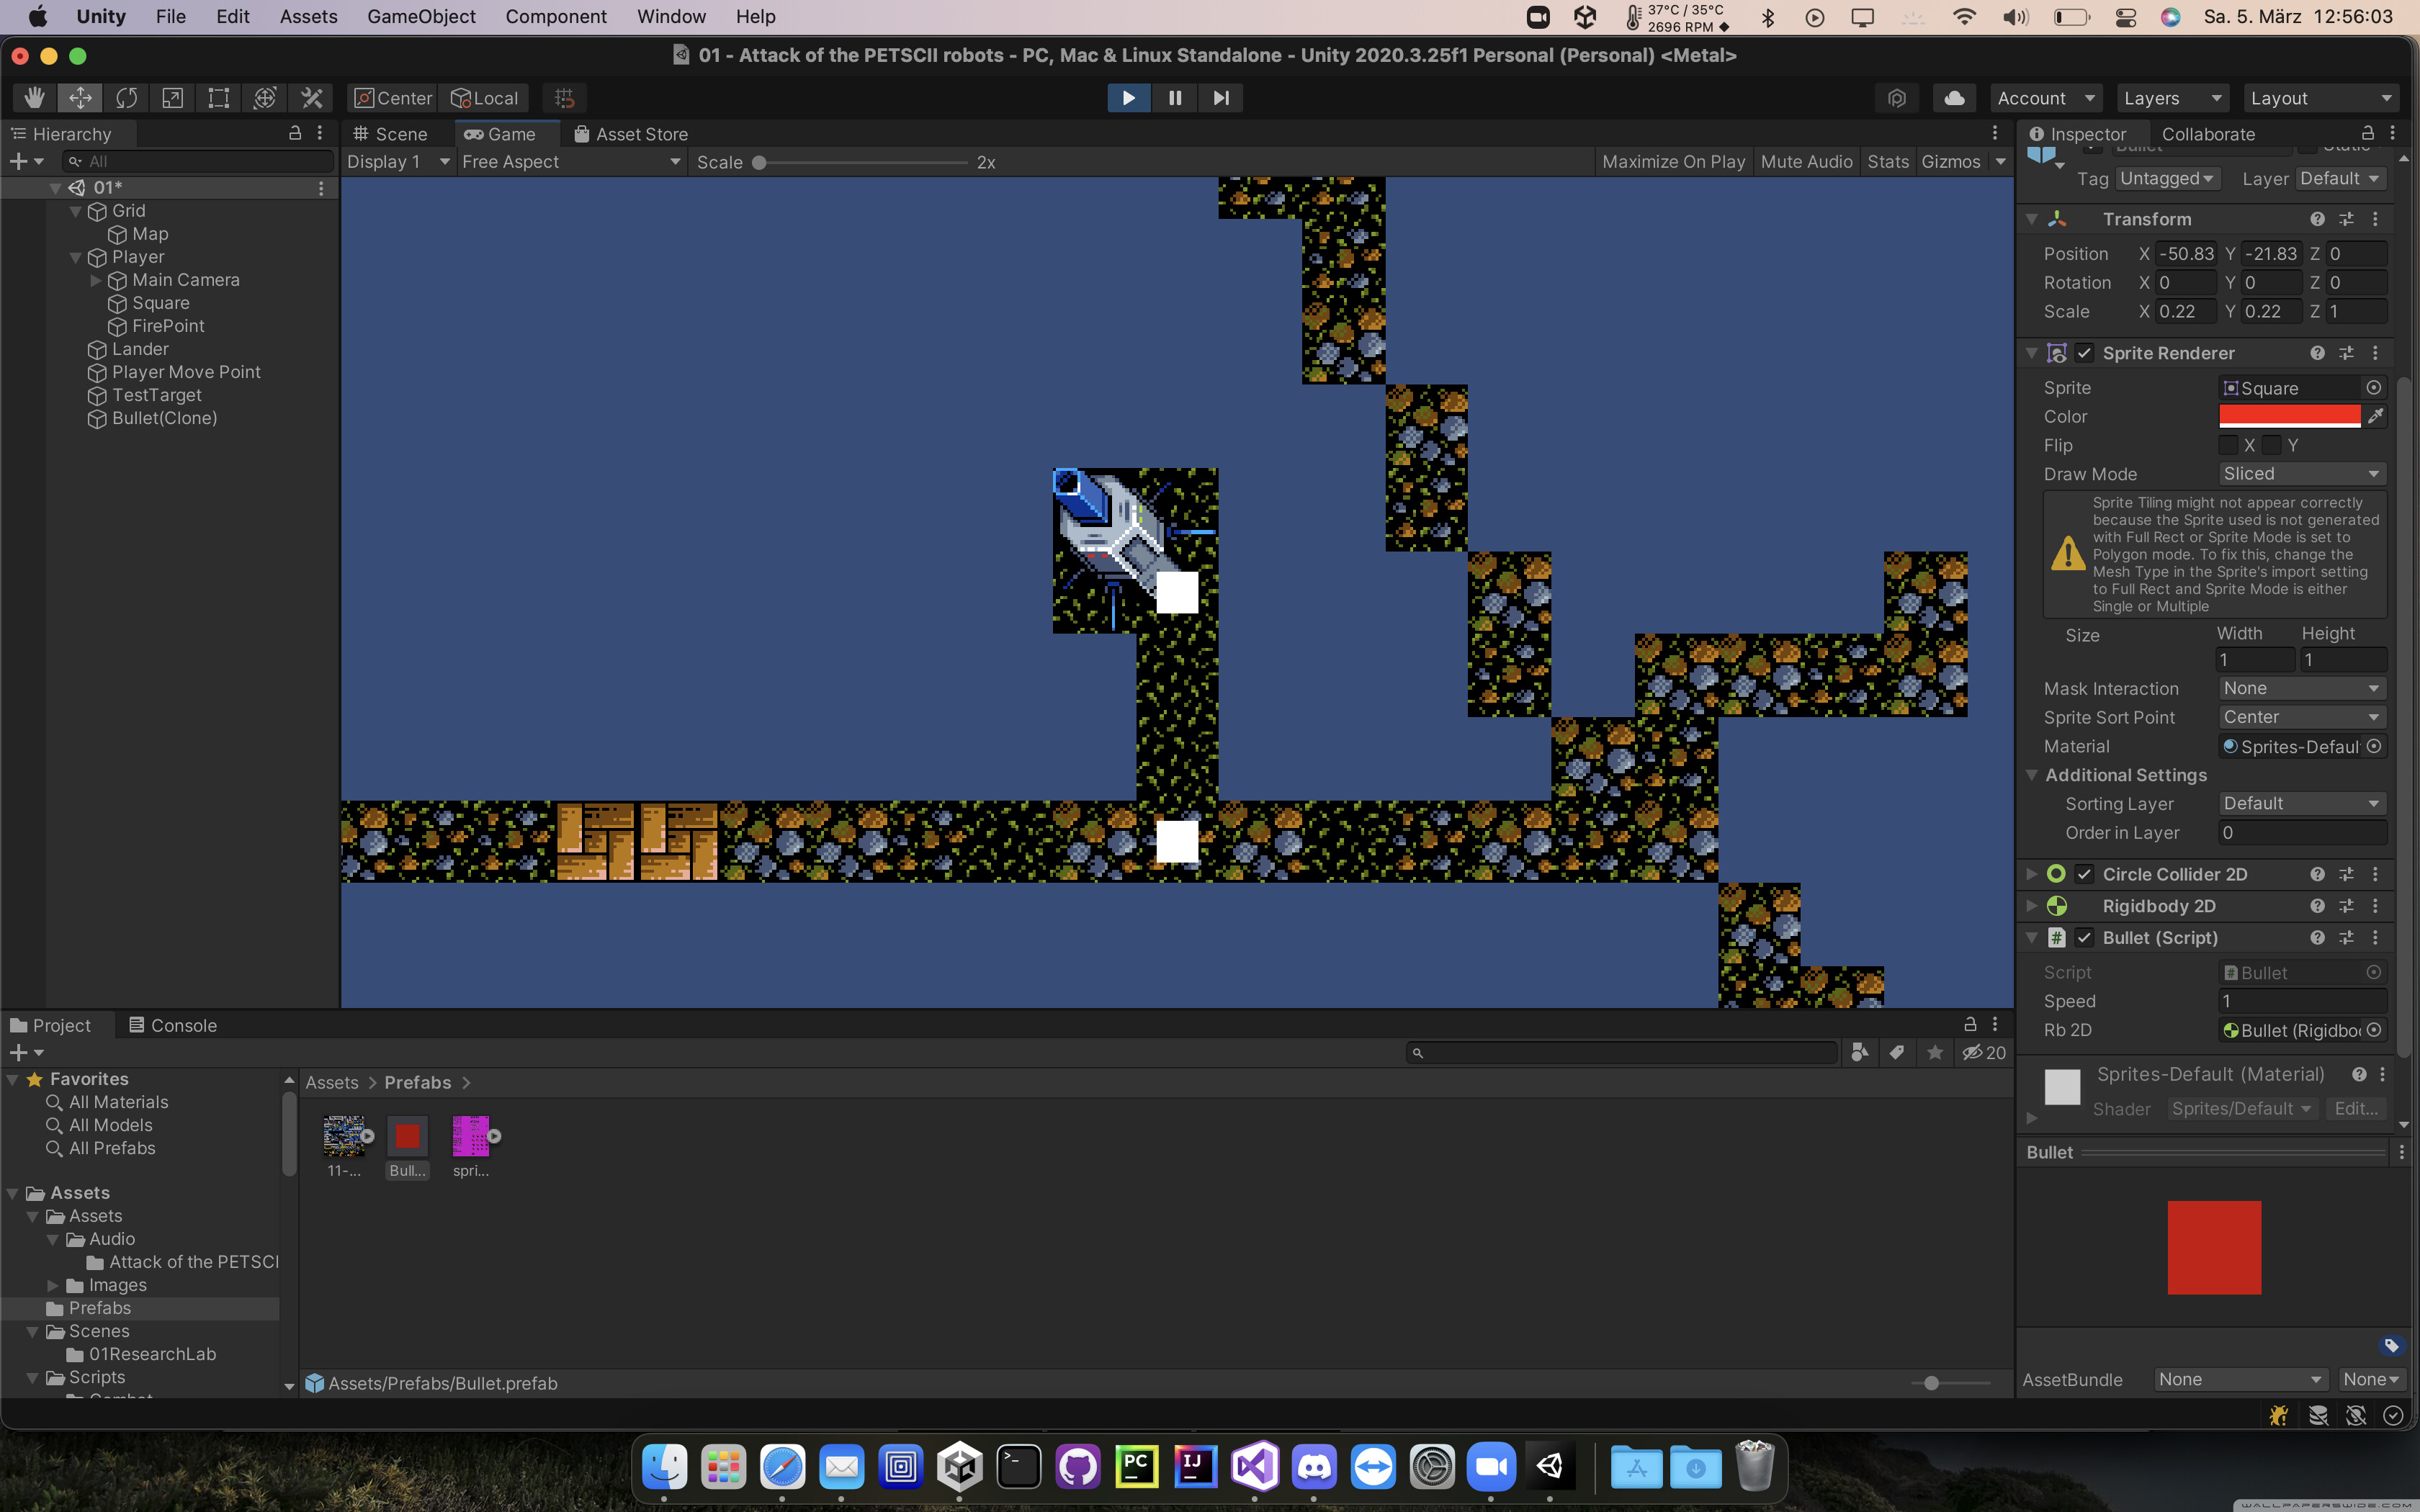Click the Step frame button
This screenshot has height=1512, width=2420.
click(1221, 98)
